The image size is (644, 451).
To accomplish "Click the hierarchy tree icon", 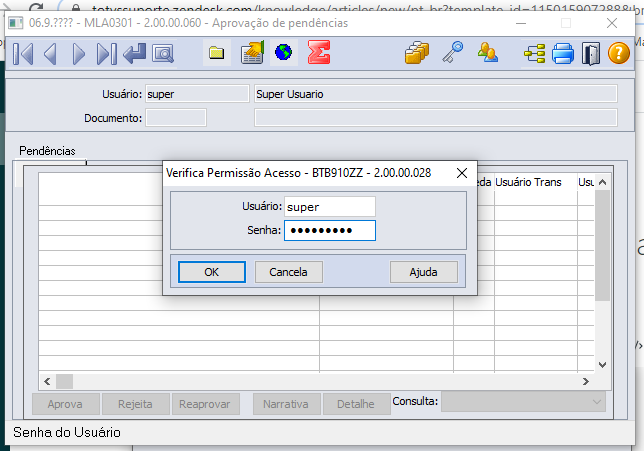I will 534,53.
